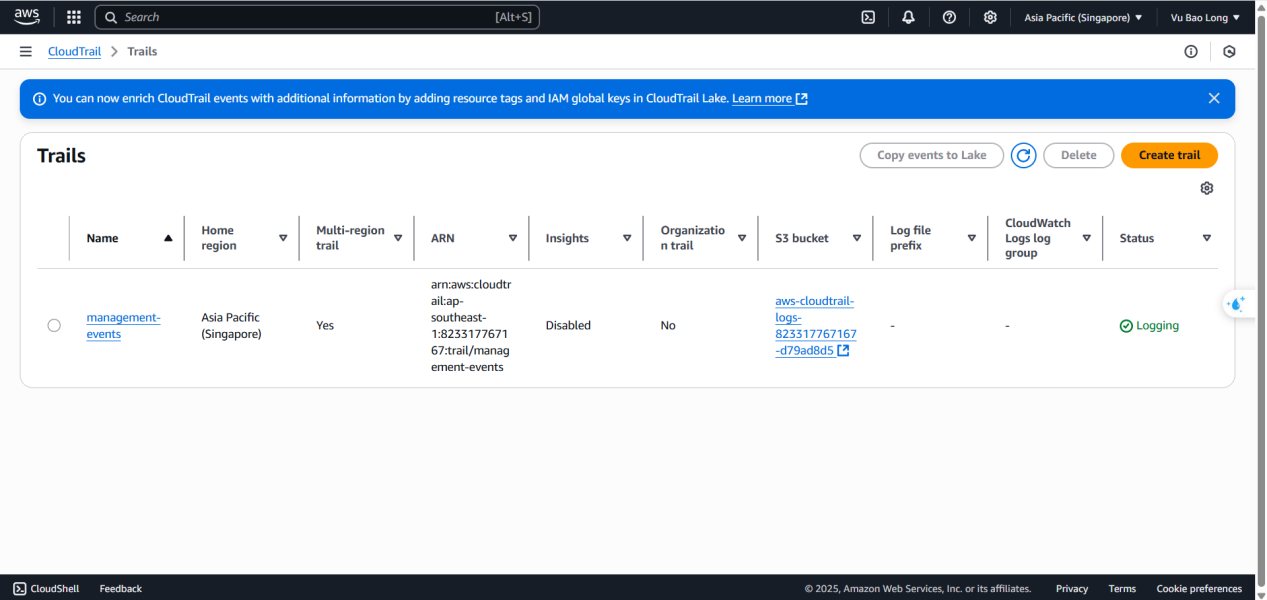Click the Trails breadcrumb item
The width and height of the screenshot is (1267, 600).
click(142, 51)
